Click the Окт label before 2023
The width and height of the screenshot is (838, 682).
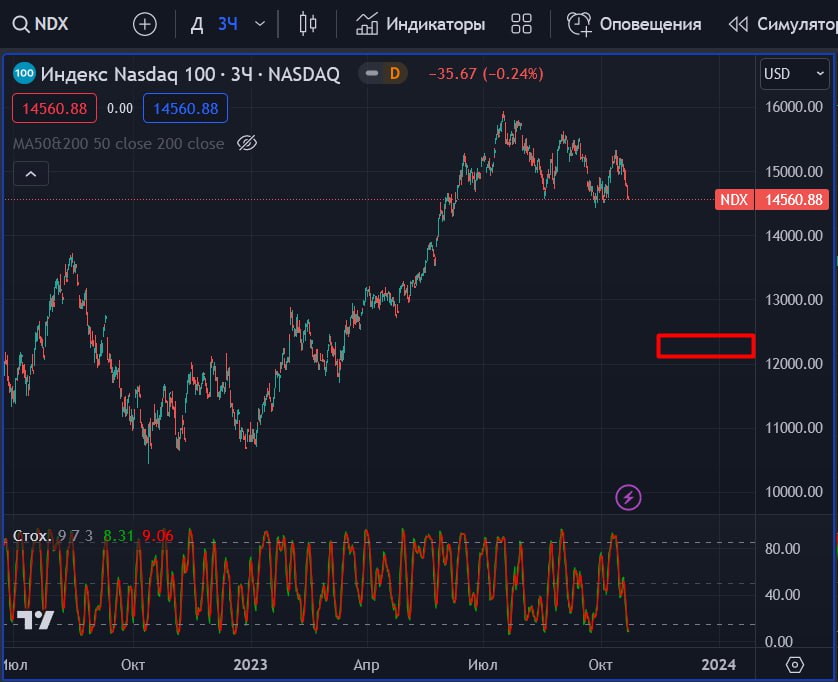tap(133, 665)
